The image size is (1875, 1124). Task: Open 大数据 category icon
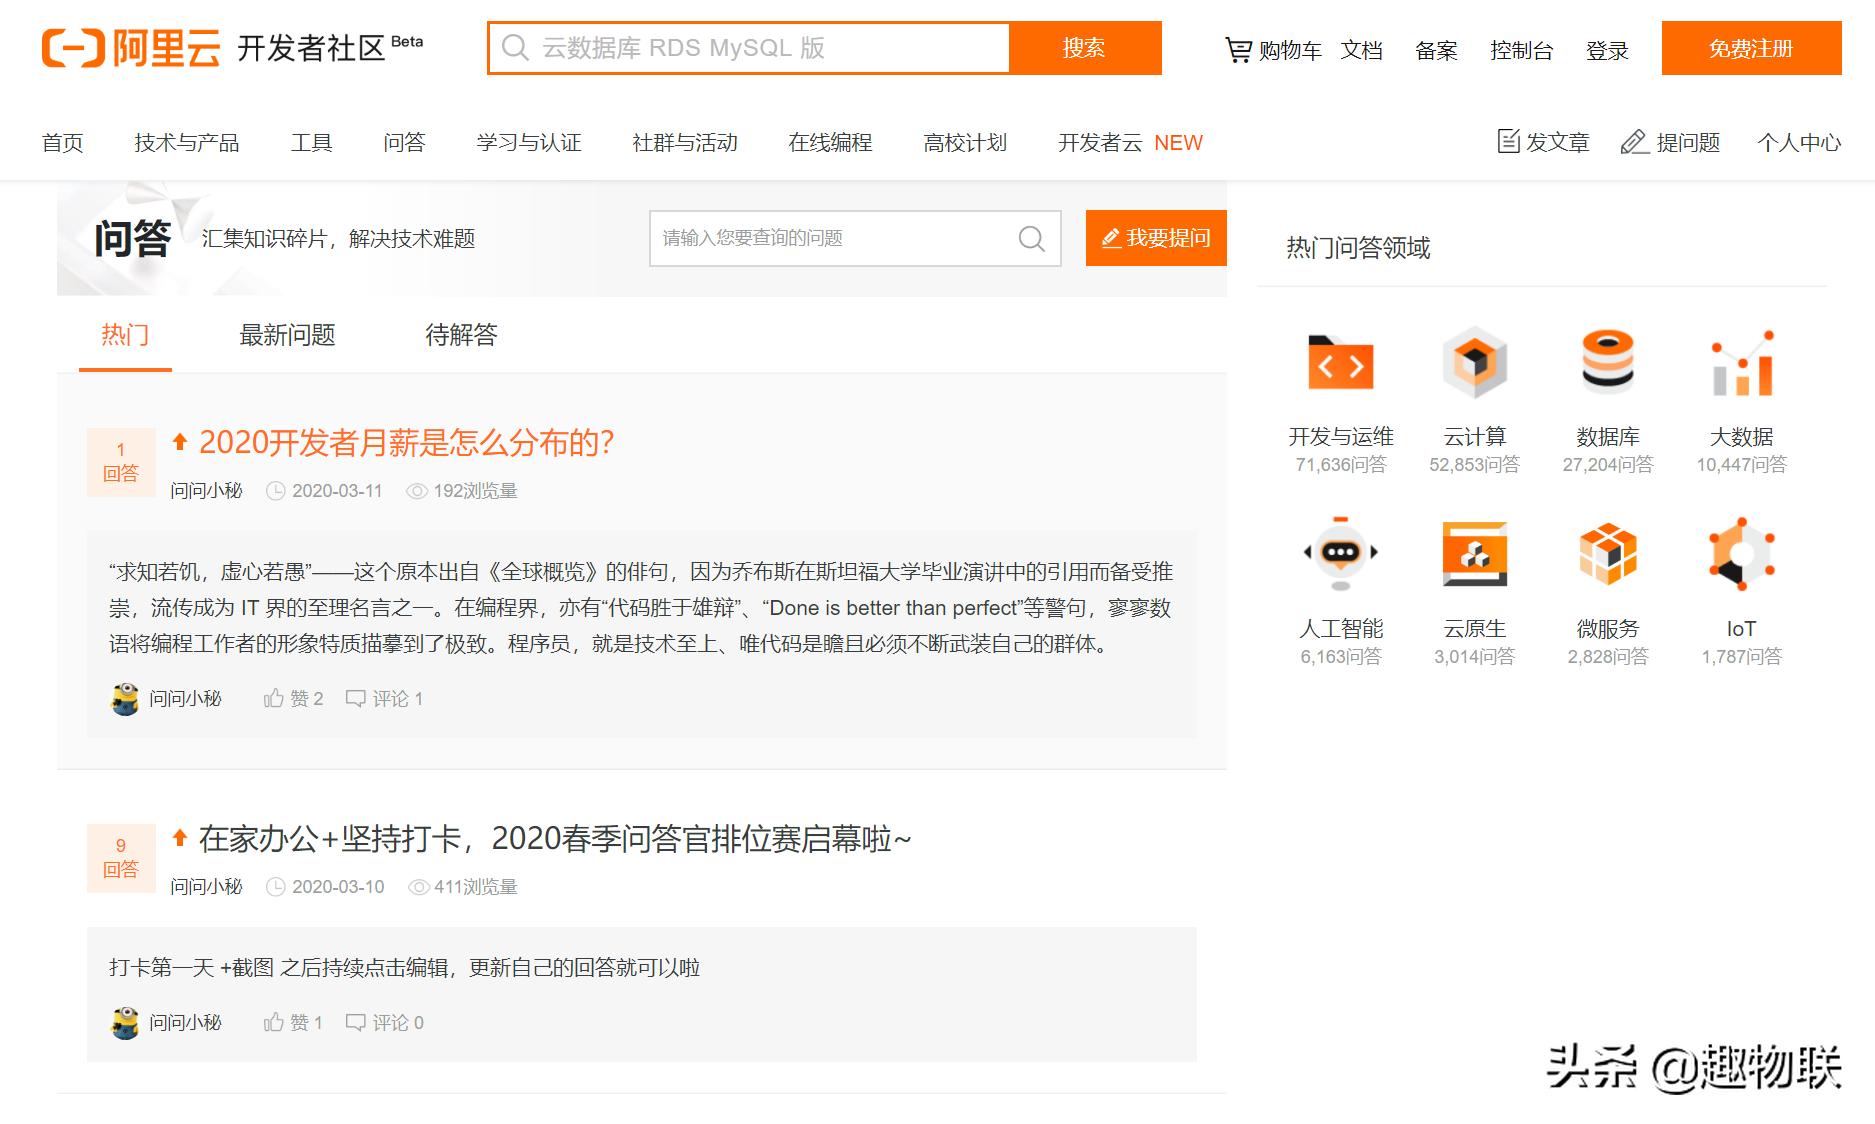(1742, 363)
